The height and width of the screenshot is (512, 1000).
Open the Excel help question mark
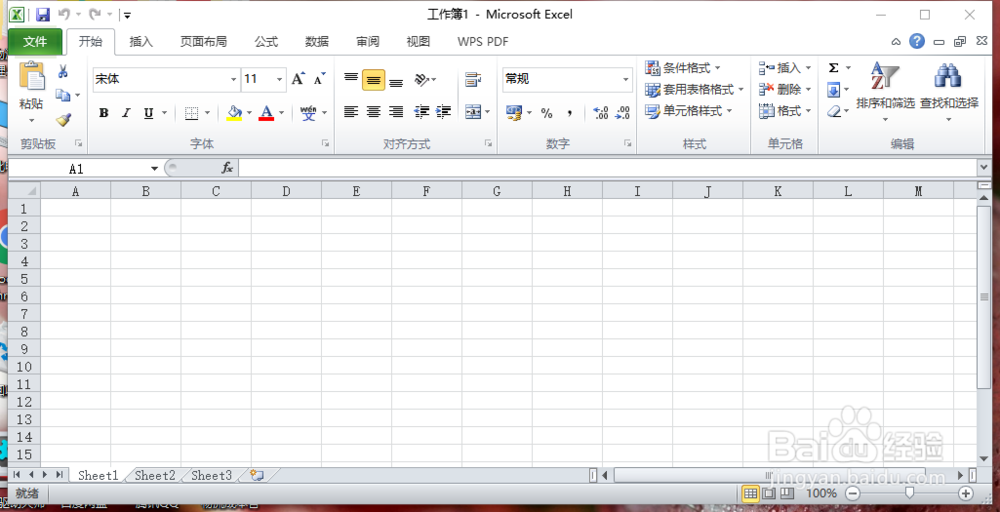click(x=916, y=42)
